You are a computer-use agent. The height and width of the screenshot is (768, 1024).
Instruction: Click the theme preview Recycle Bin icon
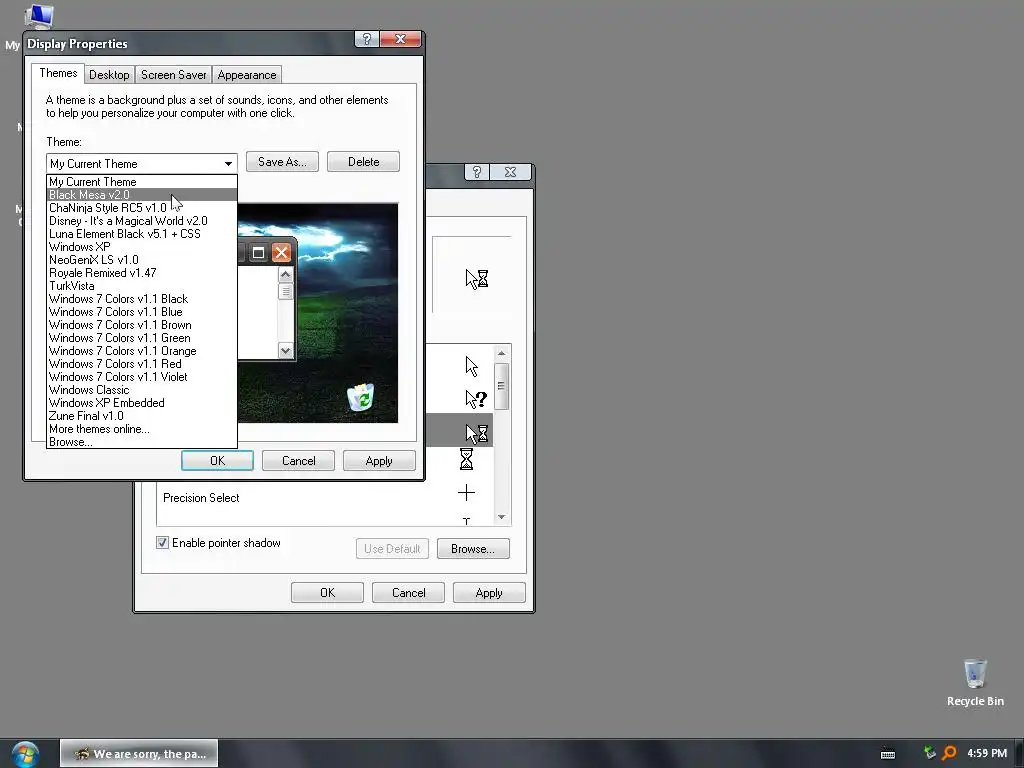point(360,397)
